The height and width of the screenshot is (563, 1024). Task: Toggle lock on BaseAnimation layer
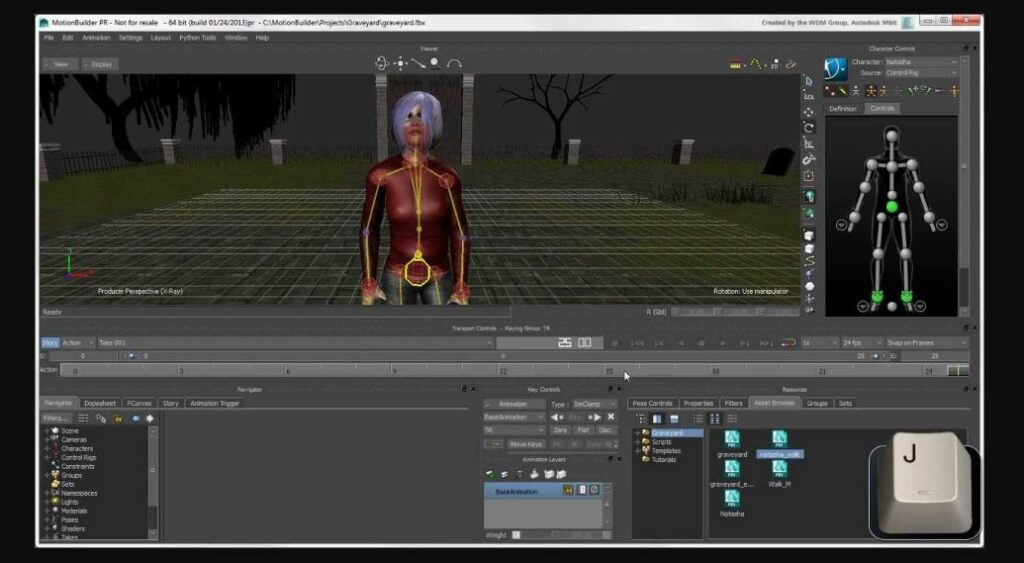click(x=568, y=490)
